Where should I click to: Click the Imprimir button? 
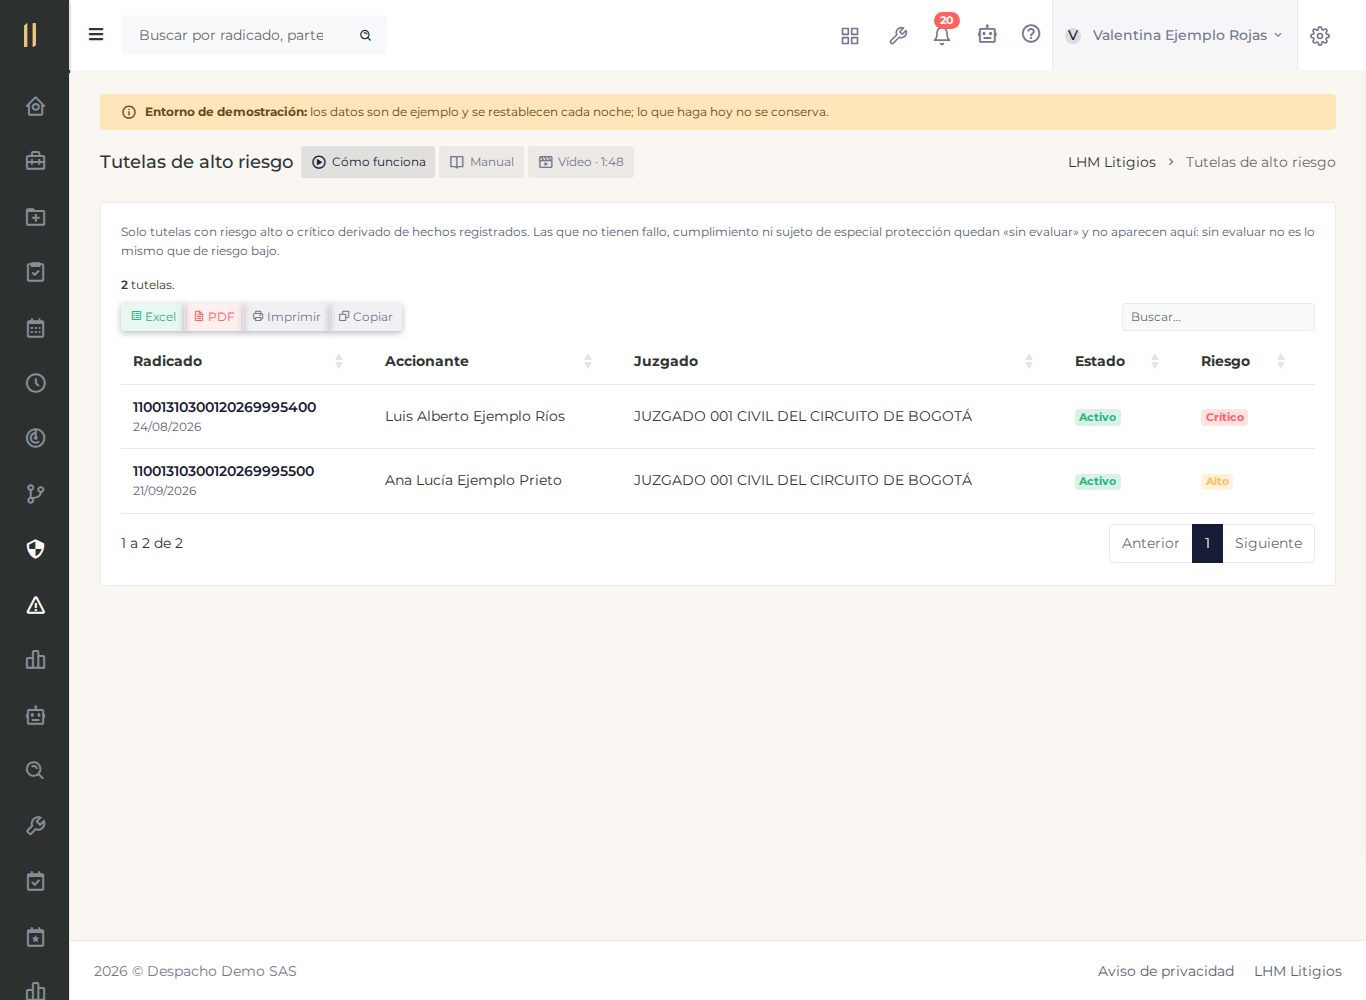point(286,317)
